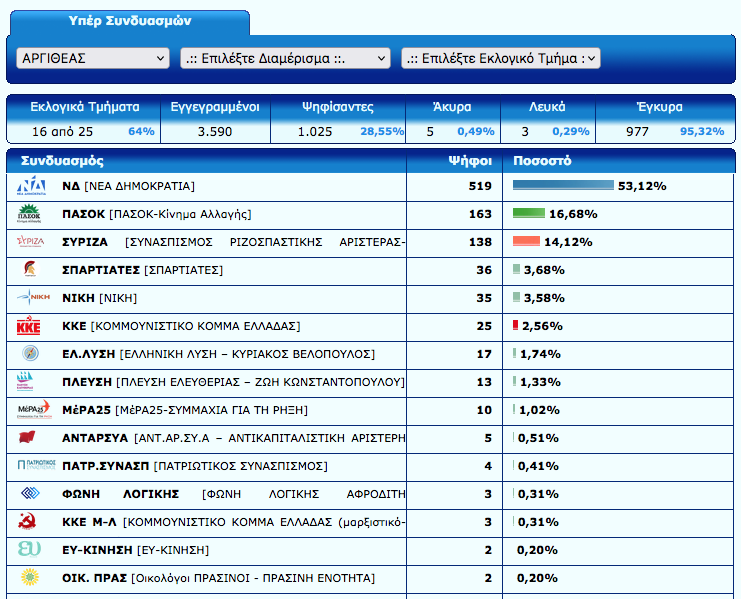Click the red ΚΚΕ party logo
This screenshot has width=741, height=599.
click(x=31, y=326)
